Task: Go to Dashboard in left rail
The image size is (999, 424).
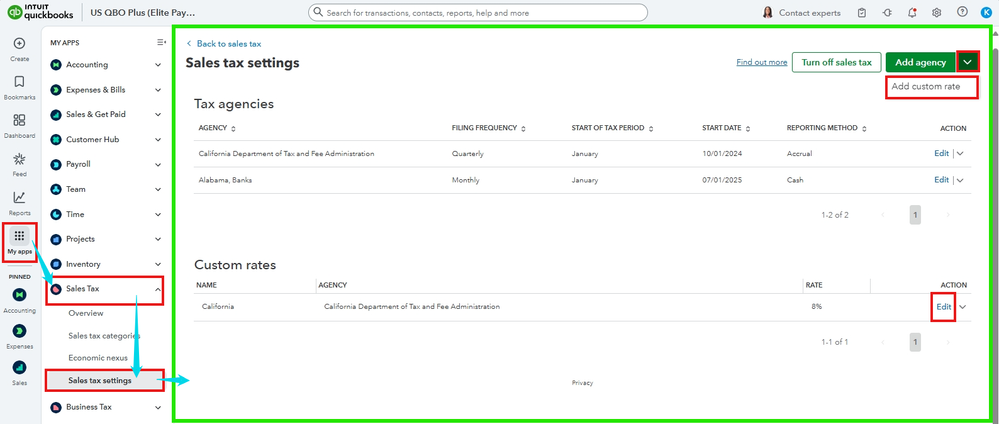Action: click(x=19, y=120)
